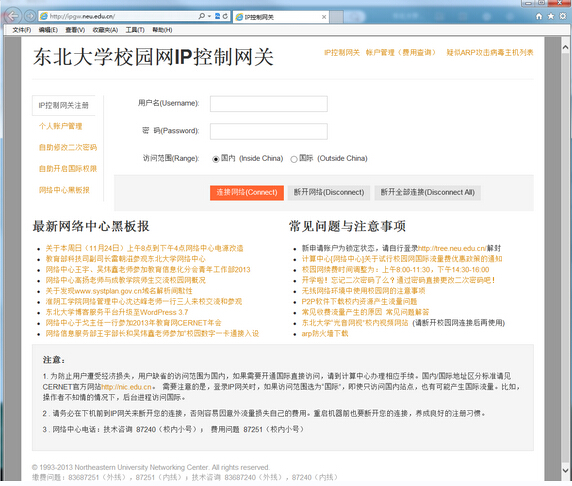Viewport: 572px width, 486px height.
Task: Click the 常见问题与注意事项 heading
Action: click(x=347, y=226)
